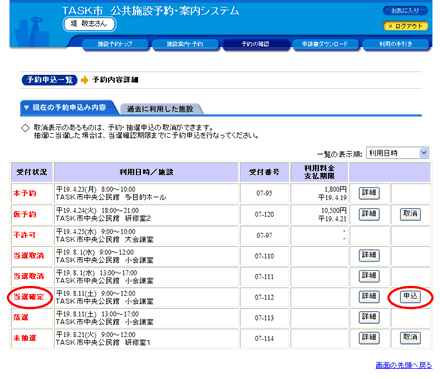The height and width of the screenshot is (379, 440).
Task: Cancel lottery entry 07-114 with 取消
Action: pos(410,338)
